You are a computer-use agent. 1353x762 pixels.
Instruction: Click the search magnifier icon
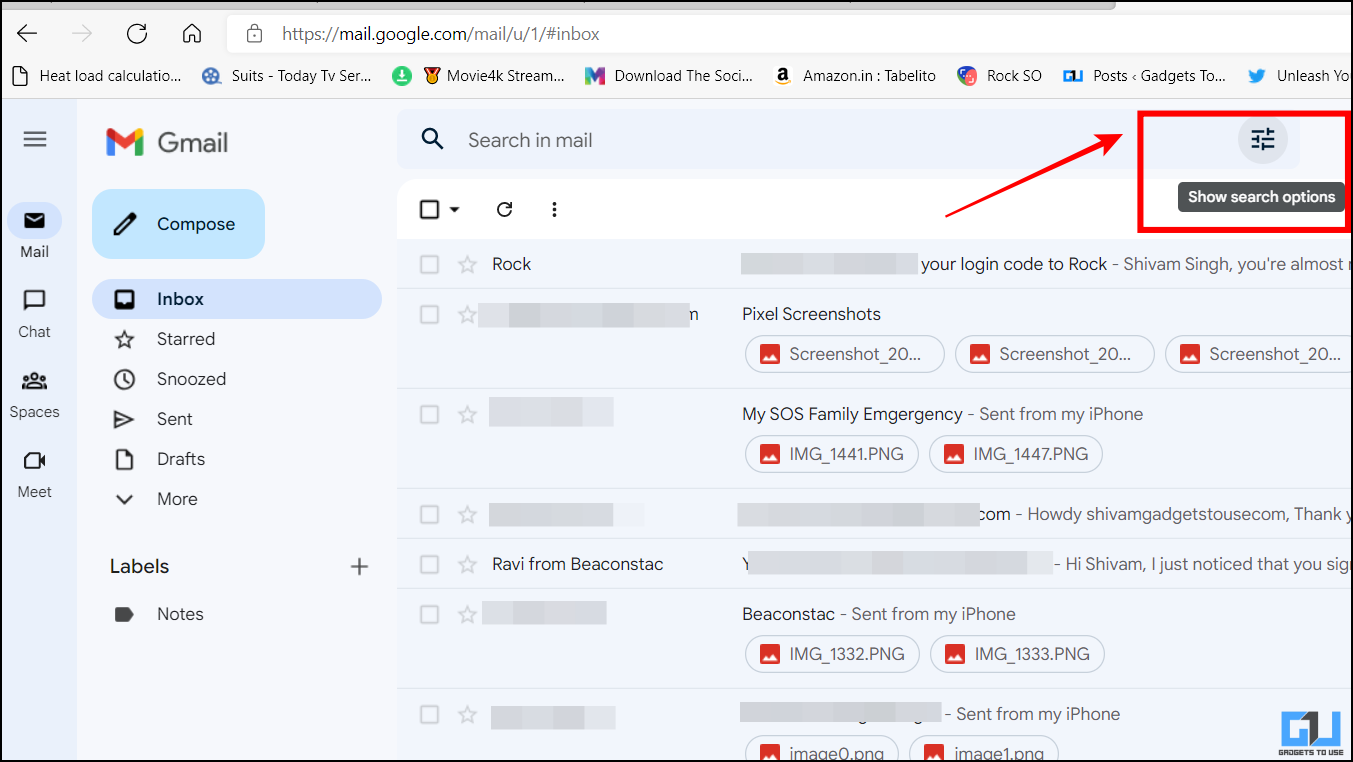pos(432,139)
